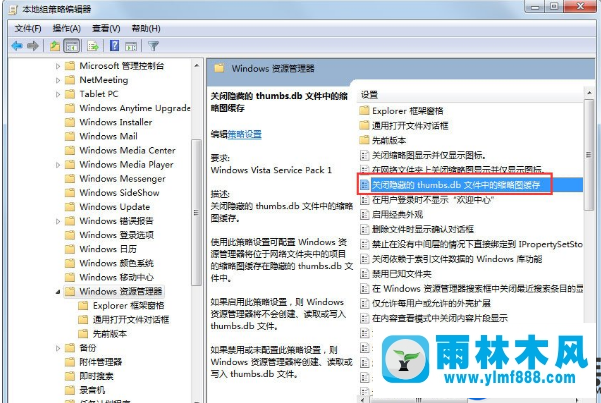Expand Microsoft 管理控制台 tree node
601x403 pixels.
point(58,66)
